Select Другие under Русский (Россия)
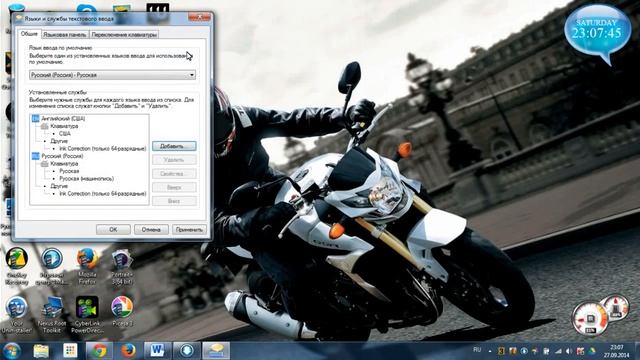Image resolution: width=640 pixels, height=360 pixels. [x=59, y=186]
